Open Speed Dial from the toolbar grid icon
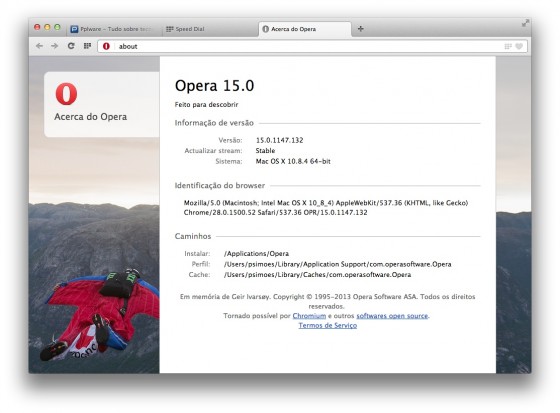The height and width of the screenshot is (413, 560). pyautogui.click(x=88, y=46)
